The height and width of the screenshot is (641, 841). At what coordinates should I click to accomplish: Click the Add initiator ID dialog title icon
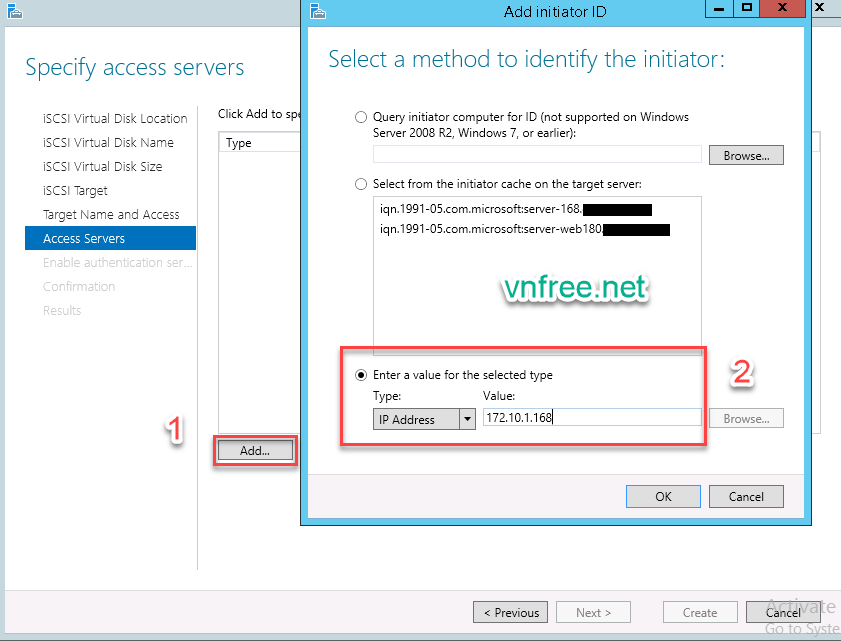318,11
